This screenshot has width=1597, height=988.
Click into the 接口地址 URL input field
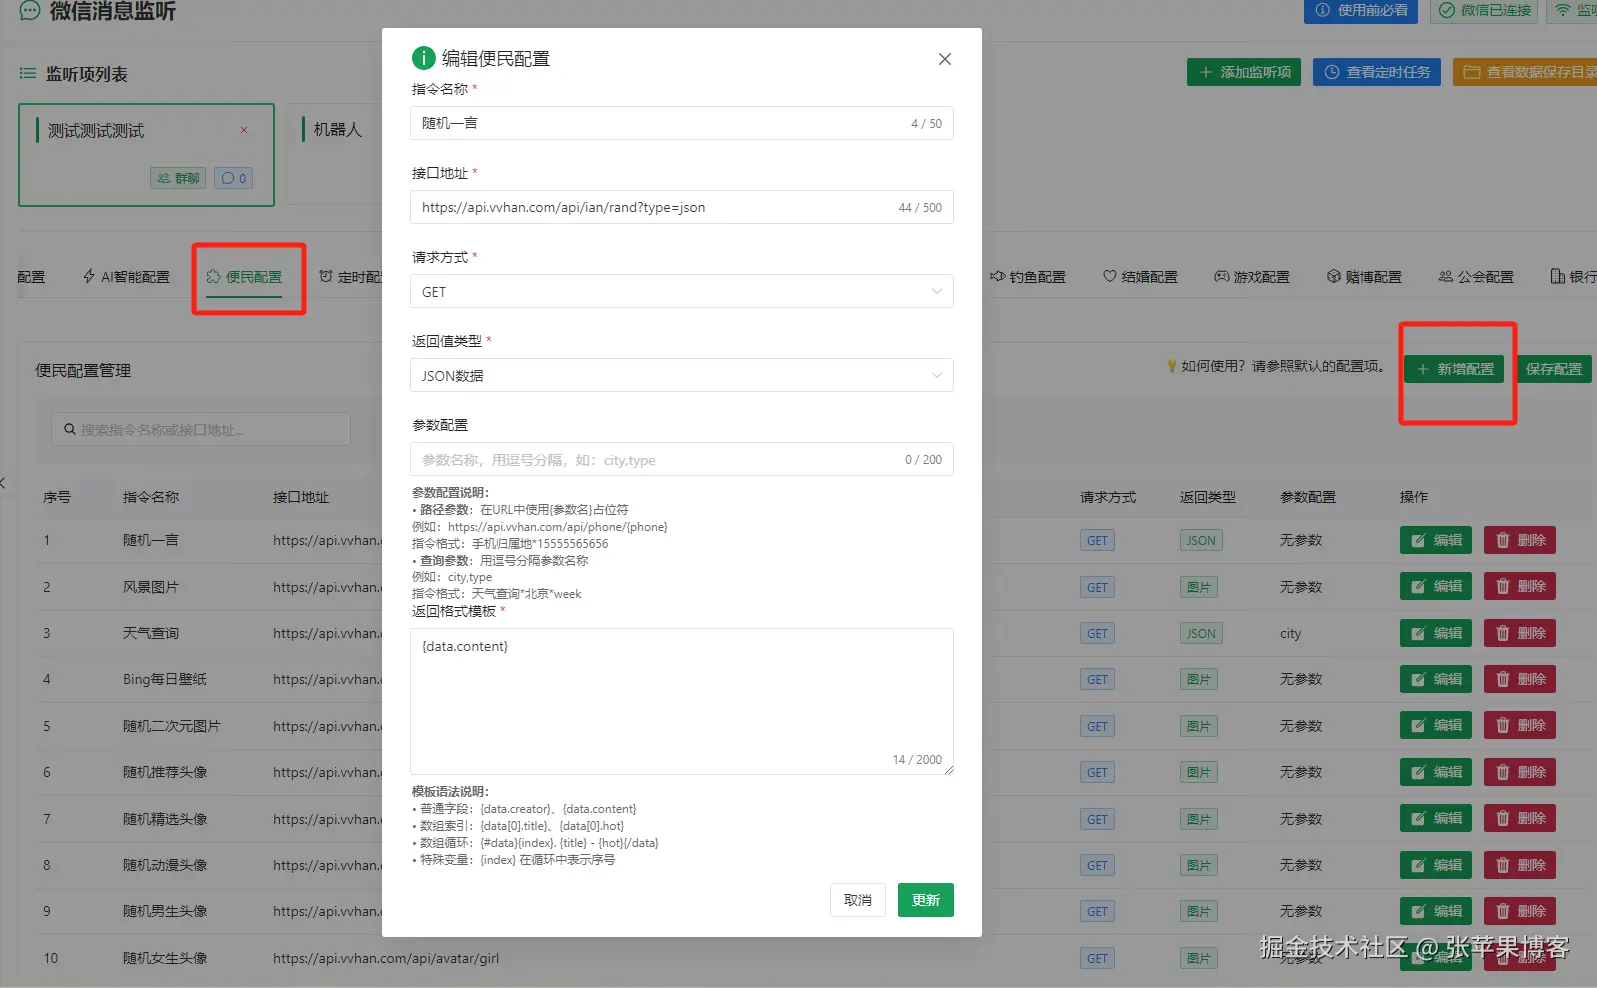pos(655,207)
